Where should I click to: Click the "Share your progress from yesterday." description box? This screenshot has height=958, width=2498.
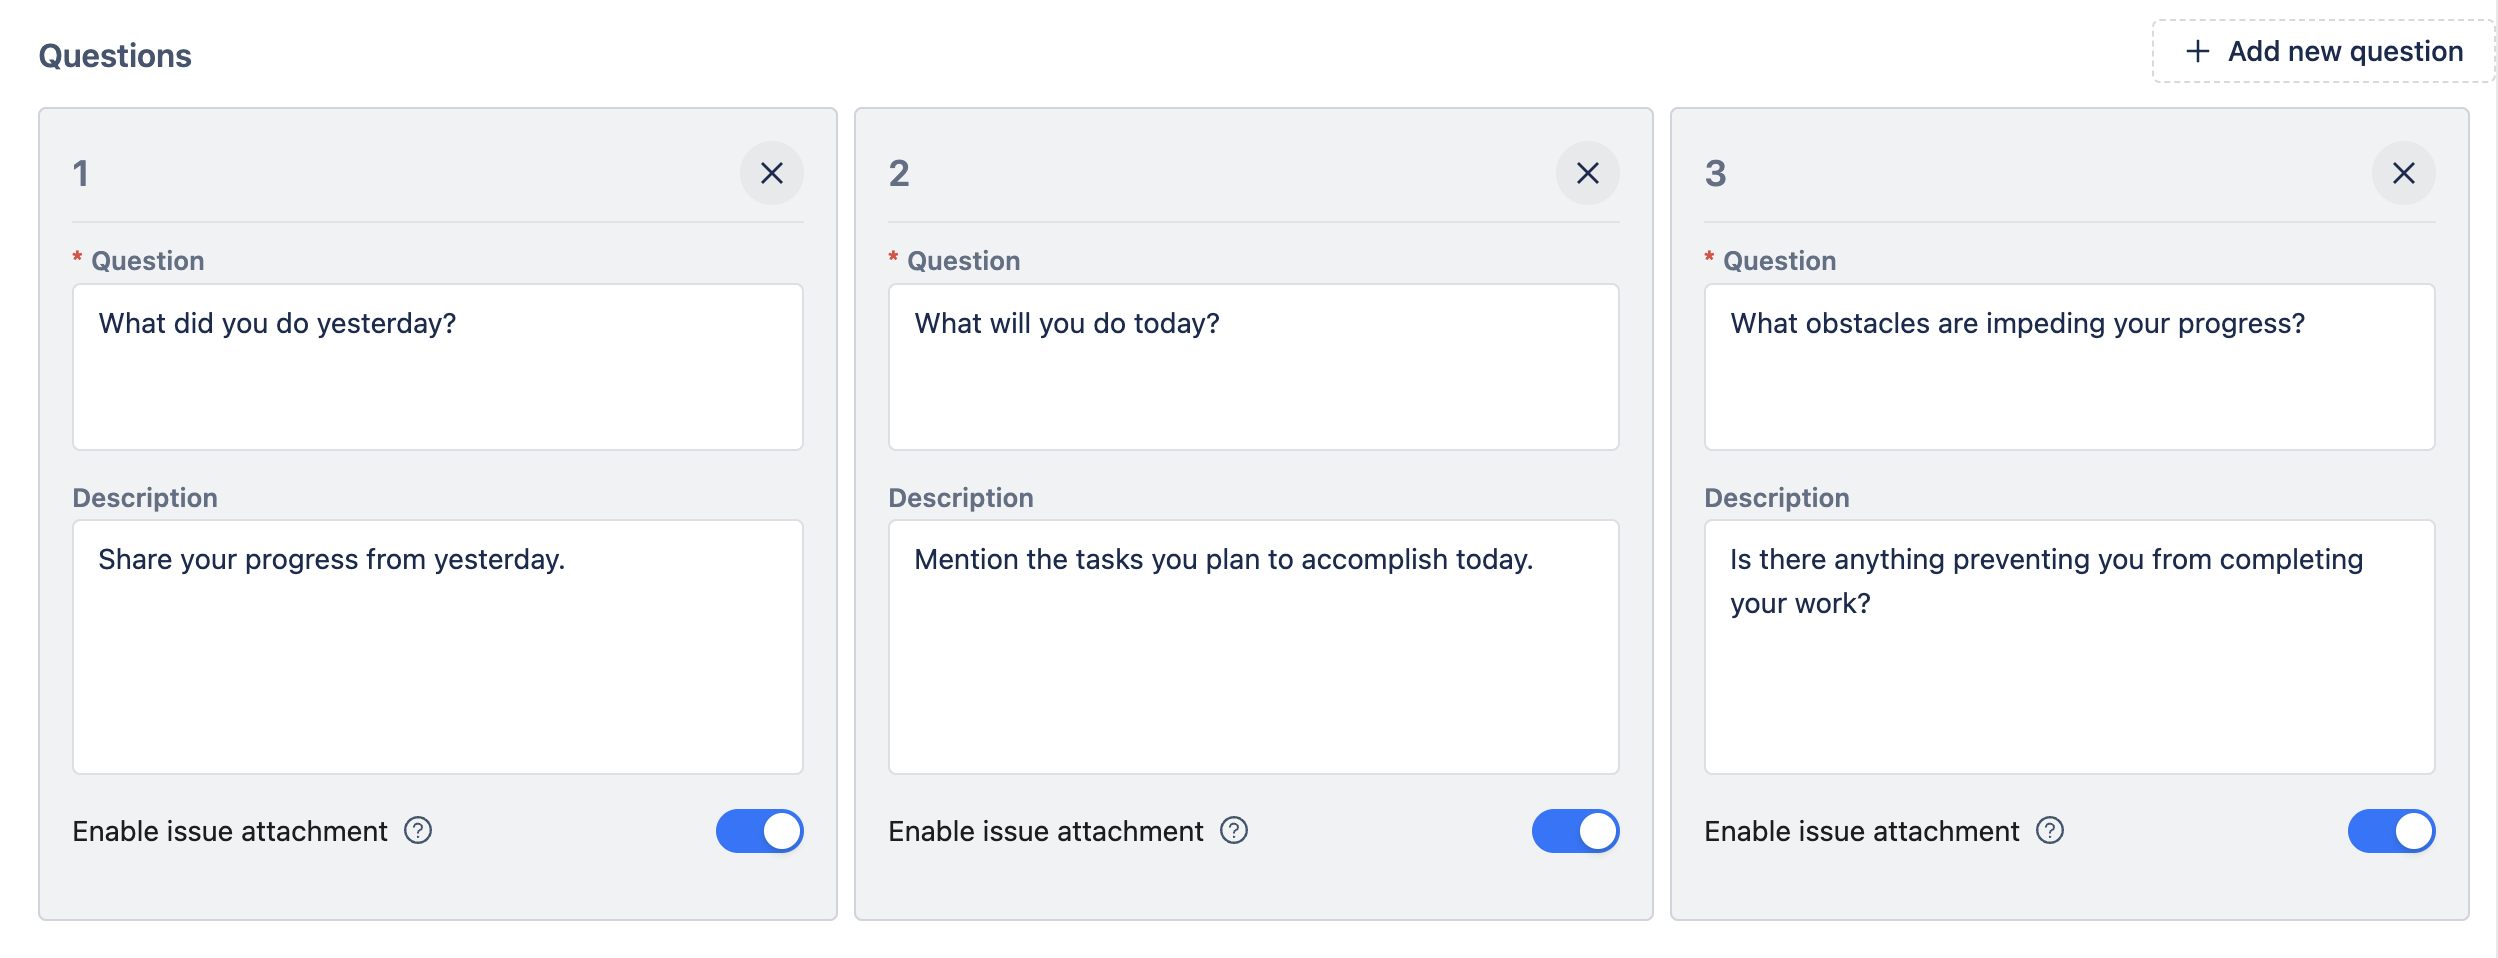pos(437,646)
